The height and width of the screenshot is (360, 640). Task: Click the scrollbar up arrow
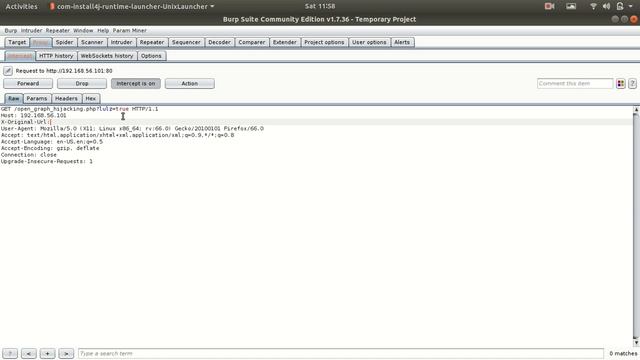point(636,109)
